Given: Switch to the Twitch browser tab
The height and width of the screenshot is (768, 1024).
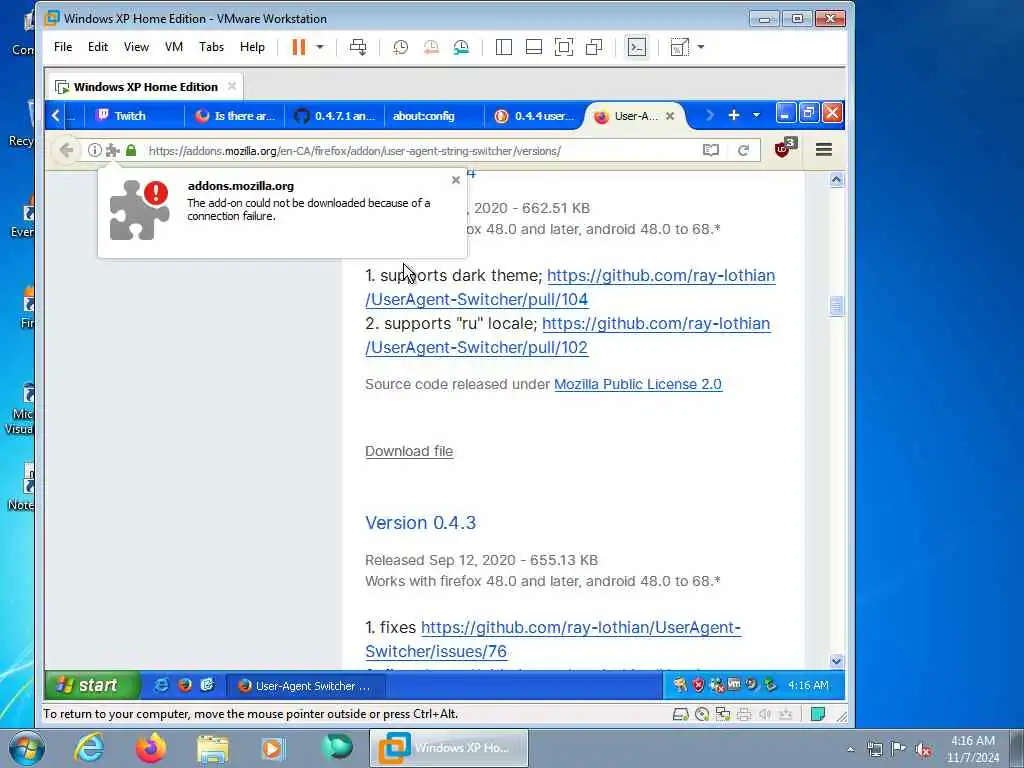Looking at the screenshot, I should click(132, 116).
